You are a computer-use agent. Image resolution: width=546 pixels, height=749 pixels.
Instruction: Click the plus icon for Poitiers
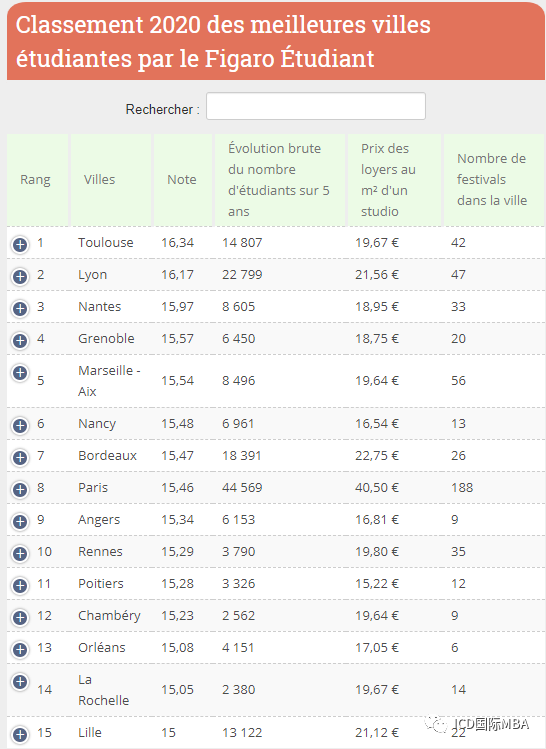[x=20, y=586]
